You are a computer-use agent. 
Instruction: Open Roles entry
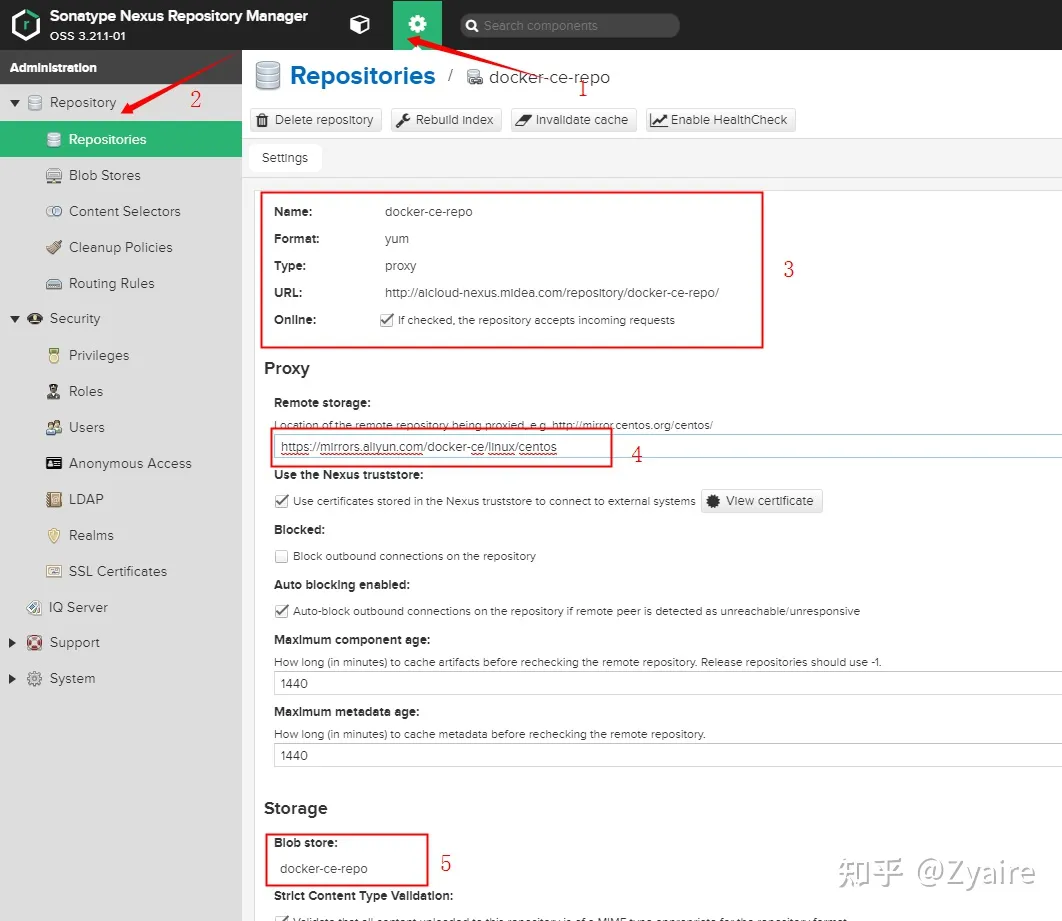86,391
